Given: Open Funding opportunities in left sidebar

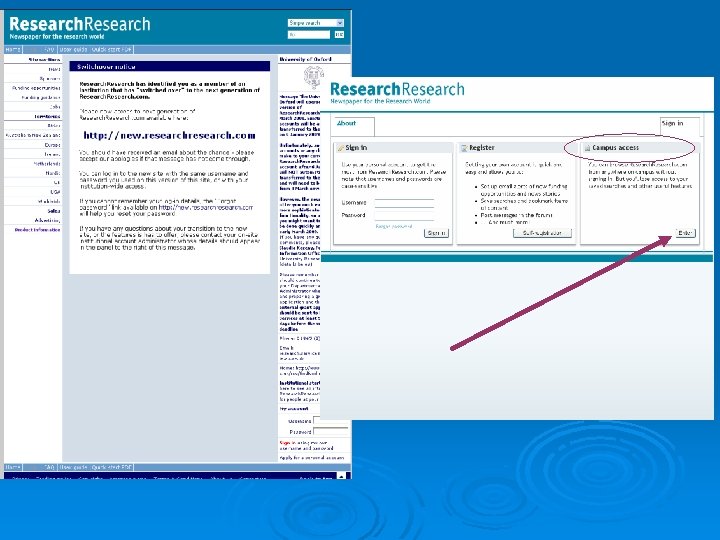Looking at the screenshot, I should click(x=36, y=88).
